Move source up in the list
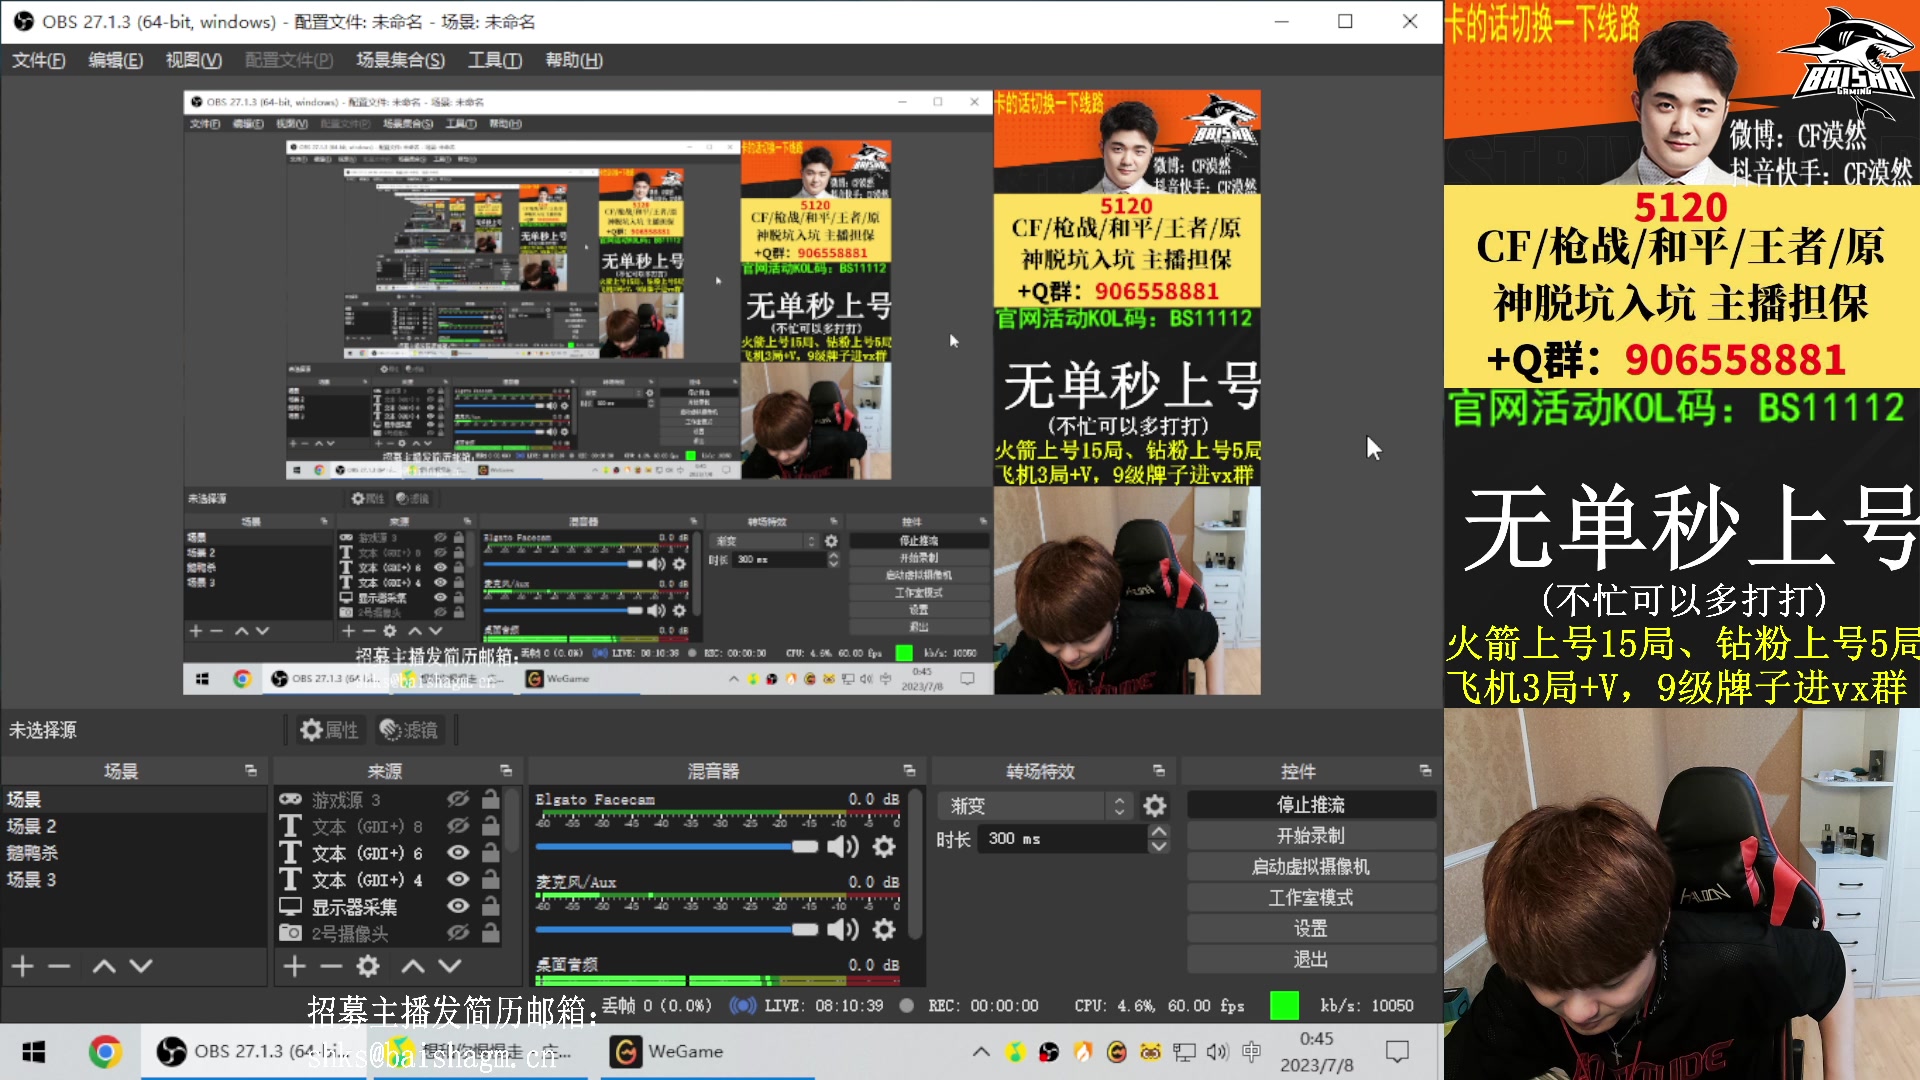1920x1080 pixels. (413, 966)
